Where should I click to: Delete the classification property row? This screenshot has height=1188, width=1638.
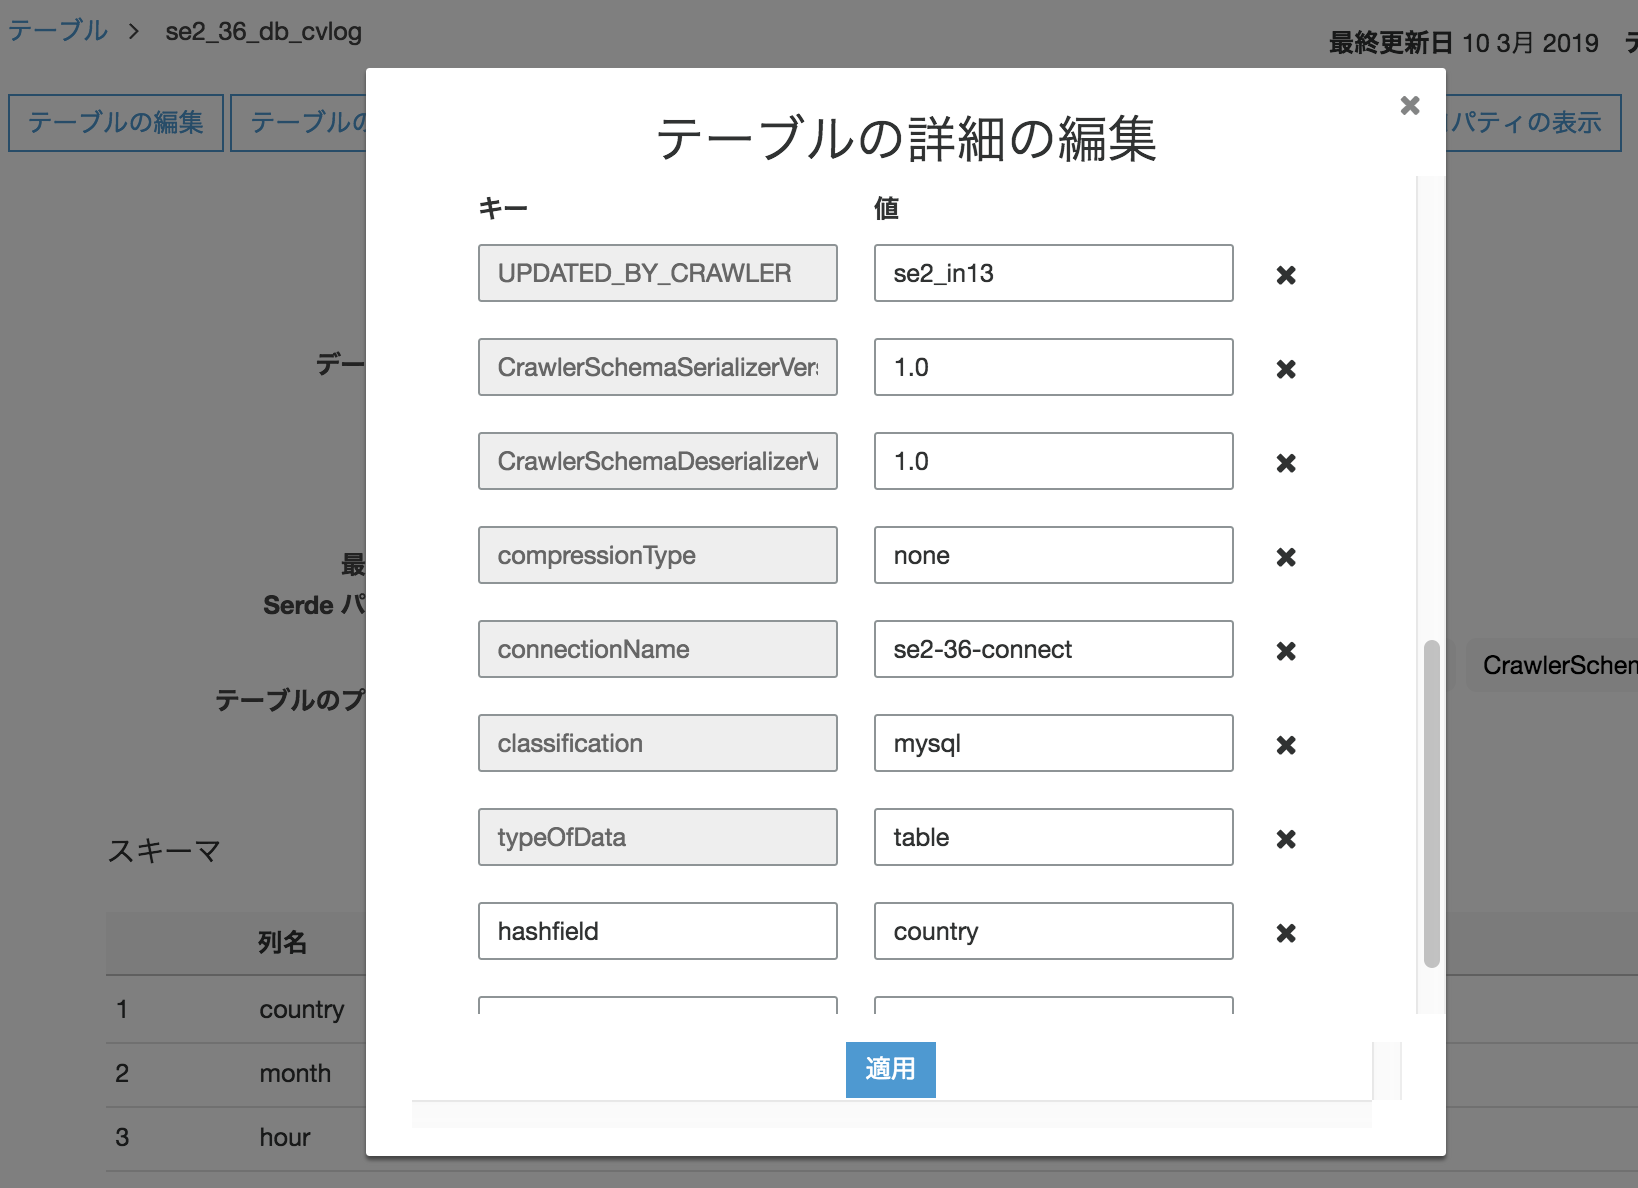pyautogui.click(x=1285, y=745)
